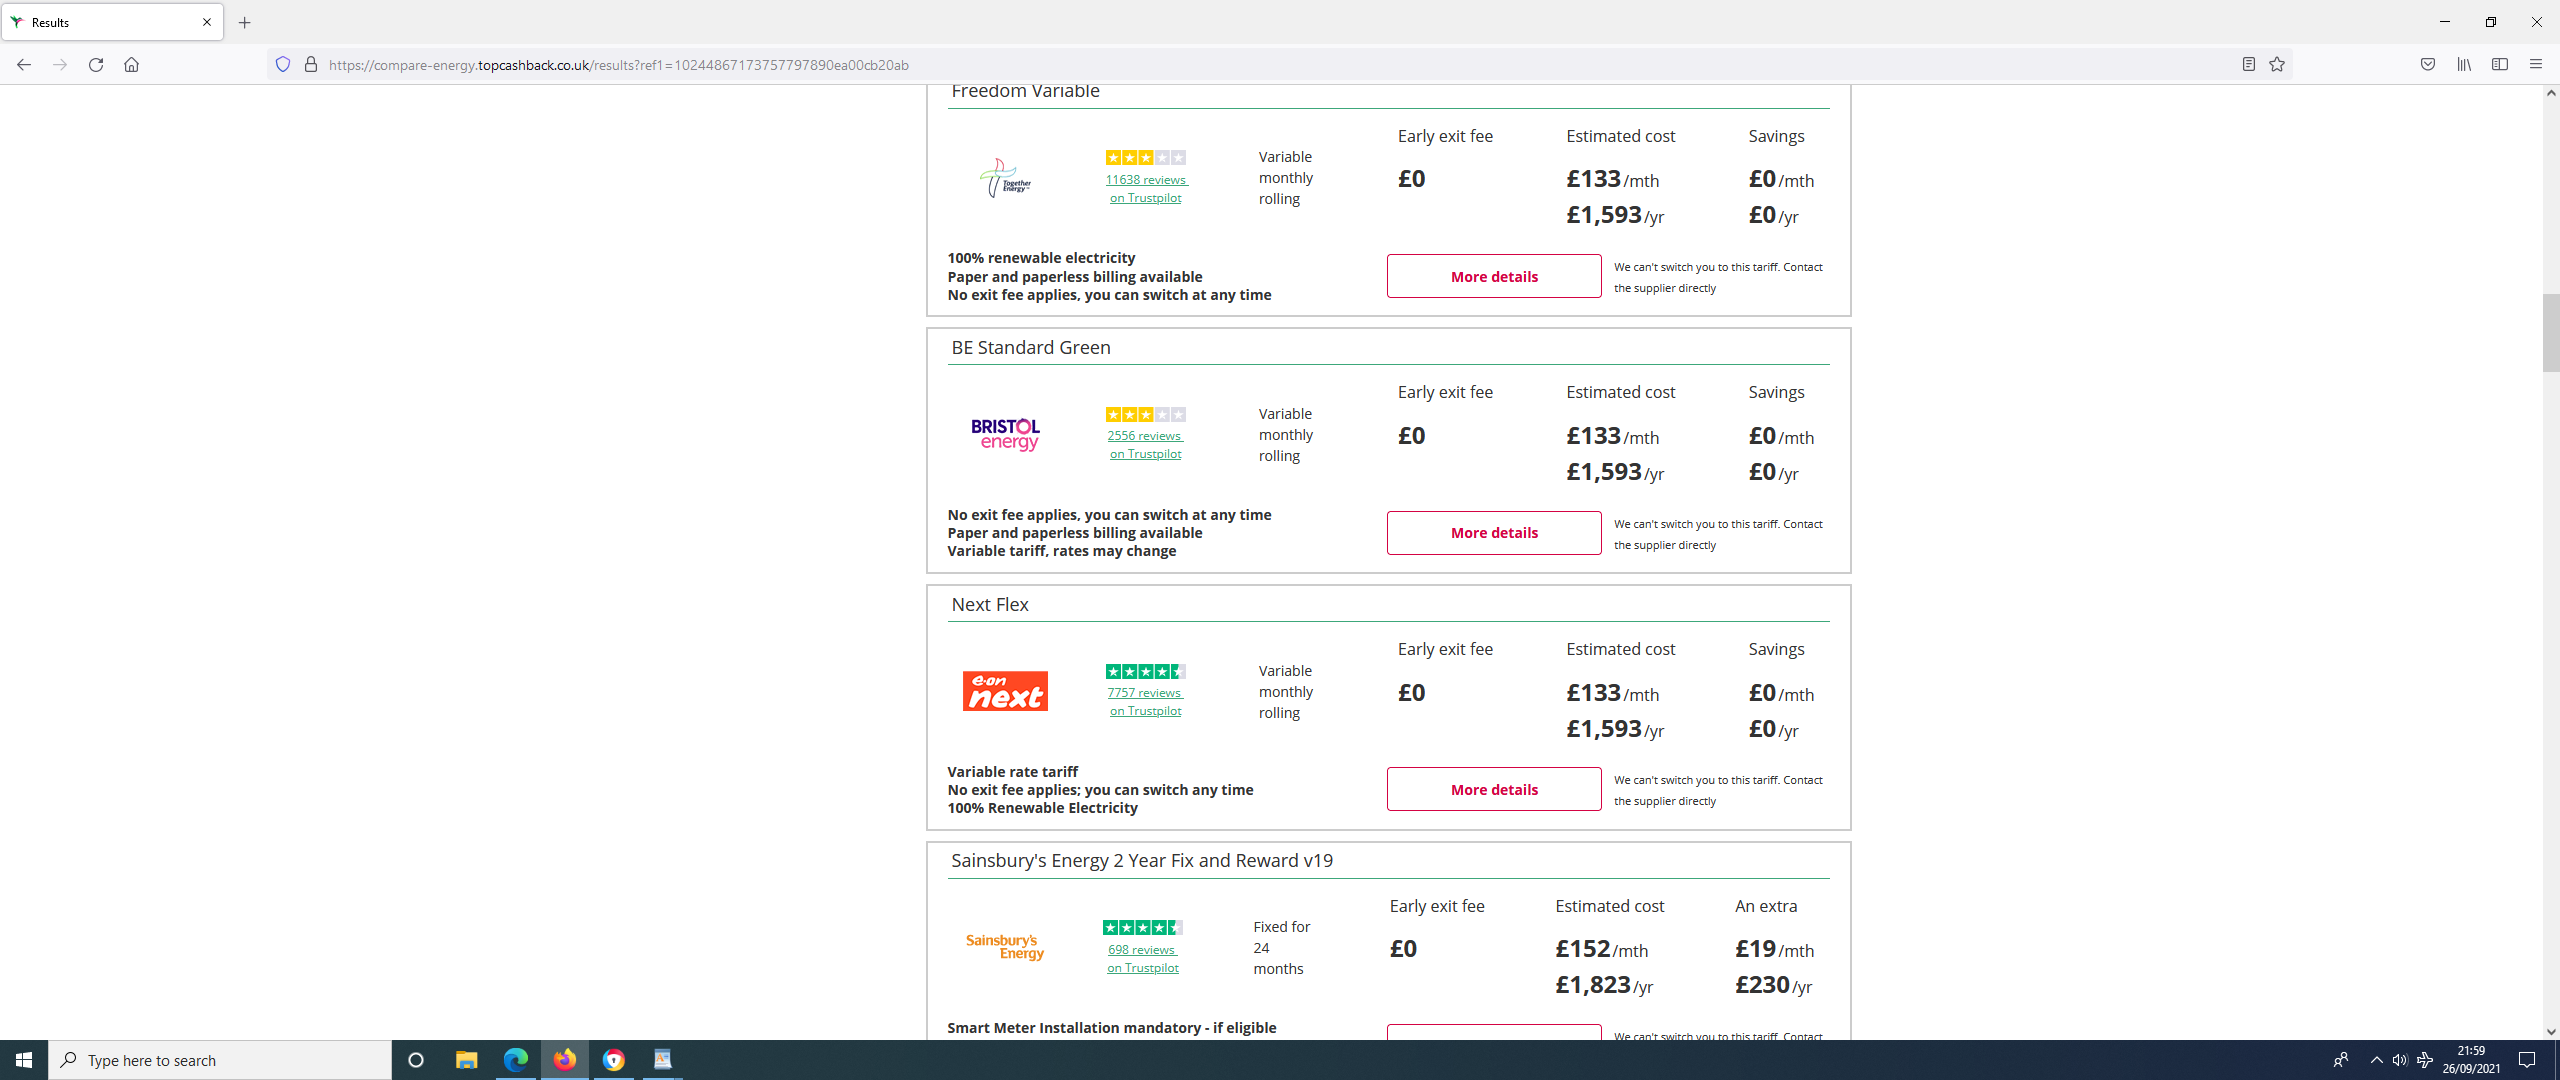Click the 'Fixed for 24 months' text
Screen dimensions: 2560x1080
click(1281, 947)
